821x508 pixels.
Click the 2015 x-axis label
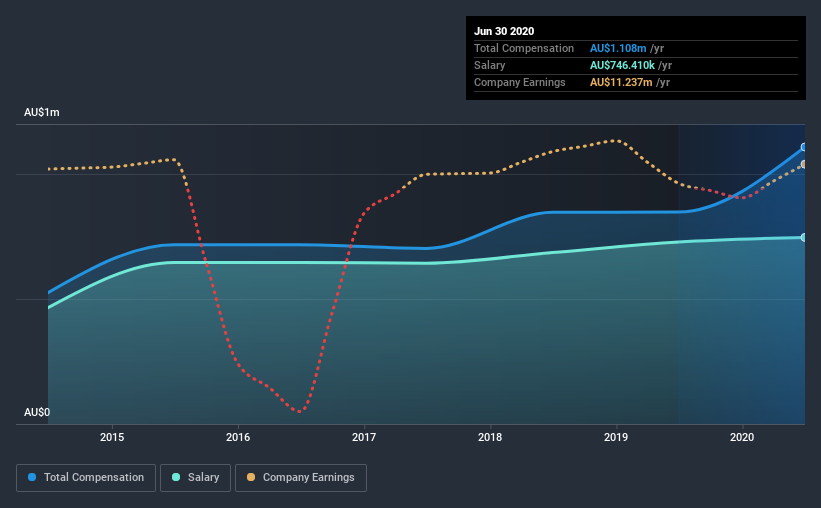(x=112, y=437)
